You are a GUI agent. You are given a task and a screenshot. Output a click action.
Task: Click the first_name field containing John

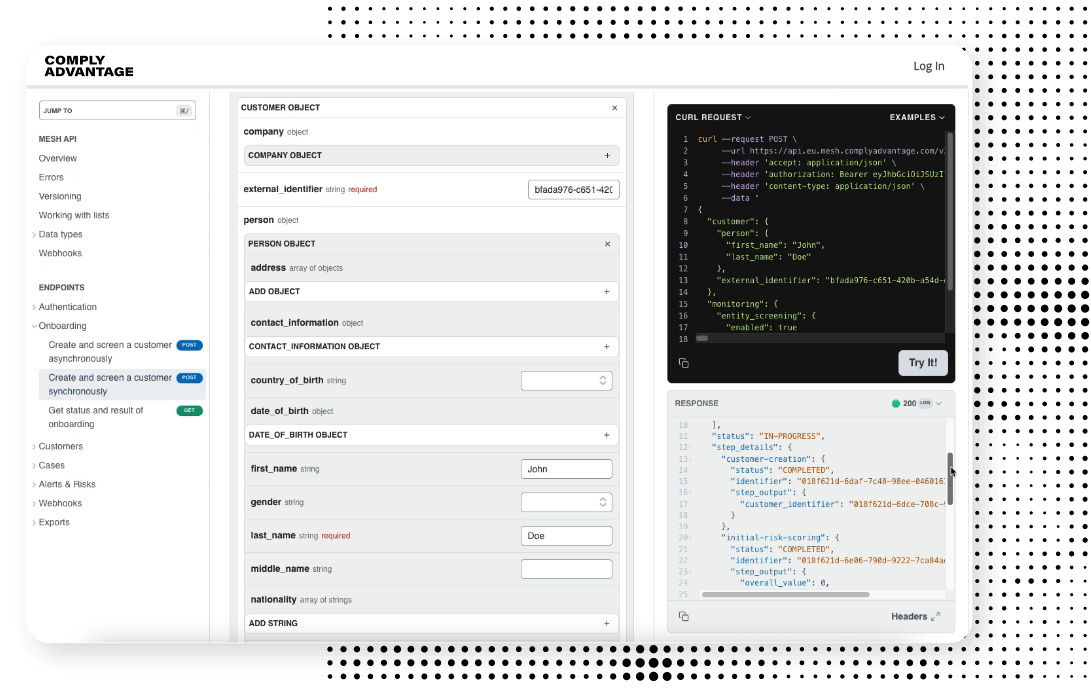pos(566,470)
